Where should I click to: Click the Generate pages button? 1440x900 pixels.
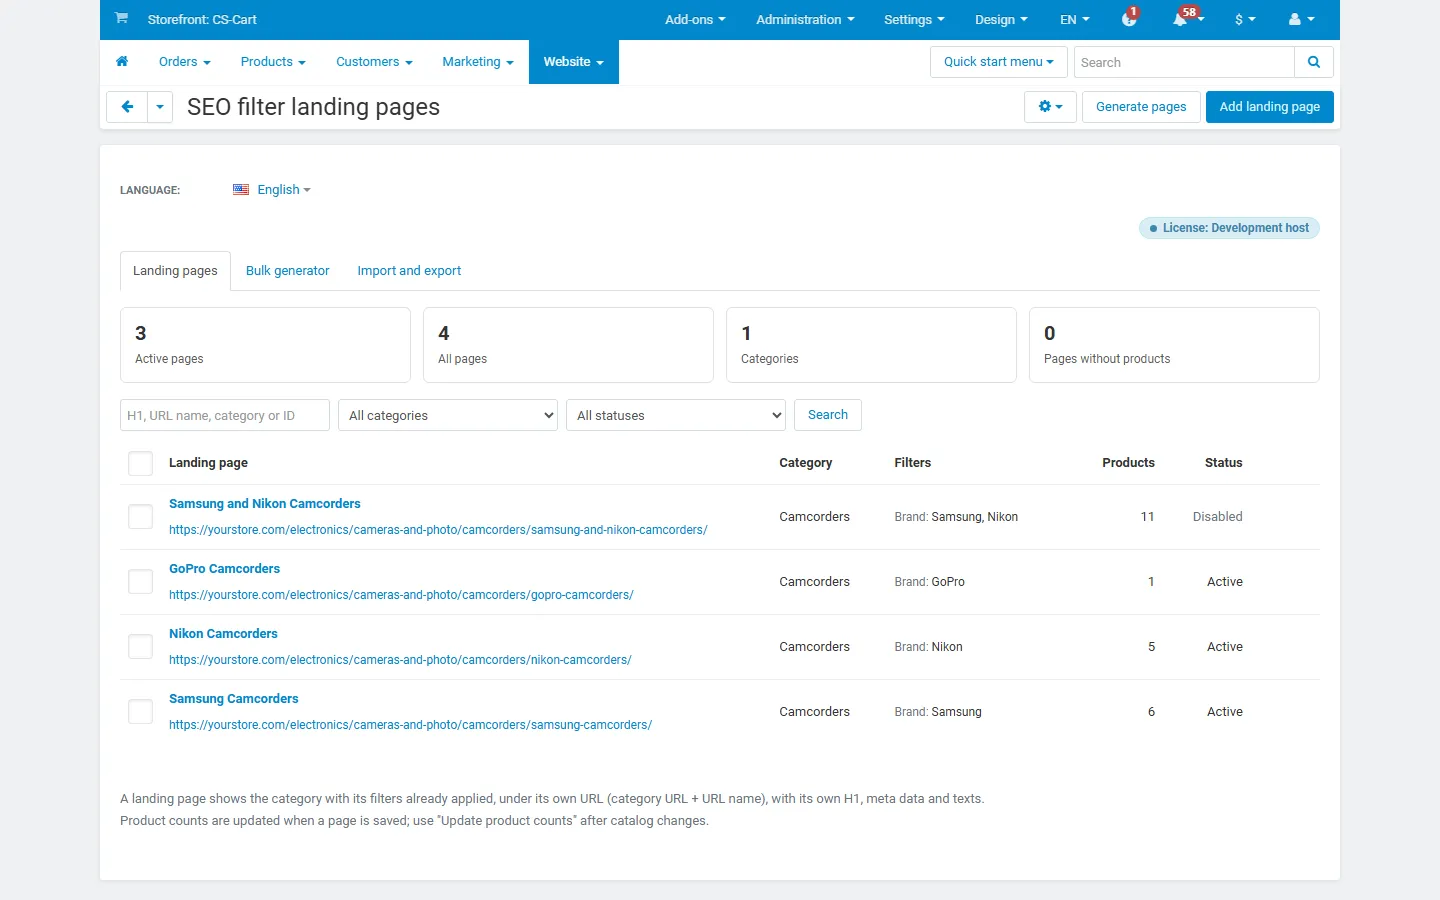[x=1141, y=107]
